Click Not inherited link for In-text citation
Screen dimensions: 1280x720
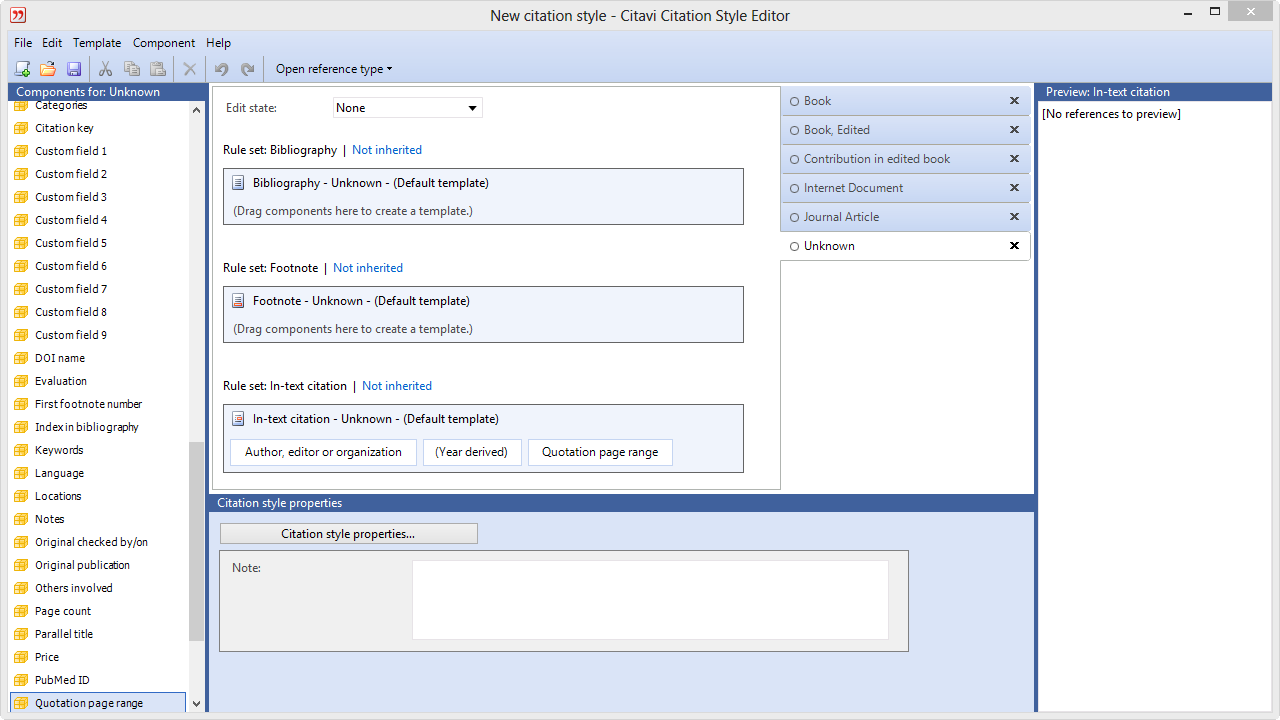pyautogui.click(x=397, y=386)
